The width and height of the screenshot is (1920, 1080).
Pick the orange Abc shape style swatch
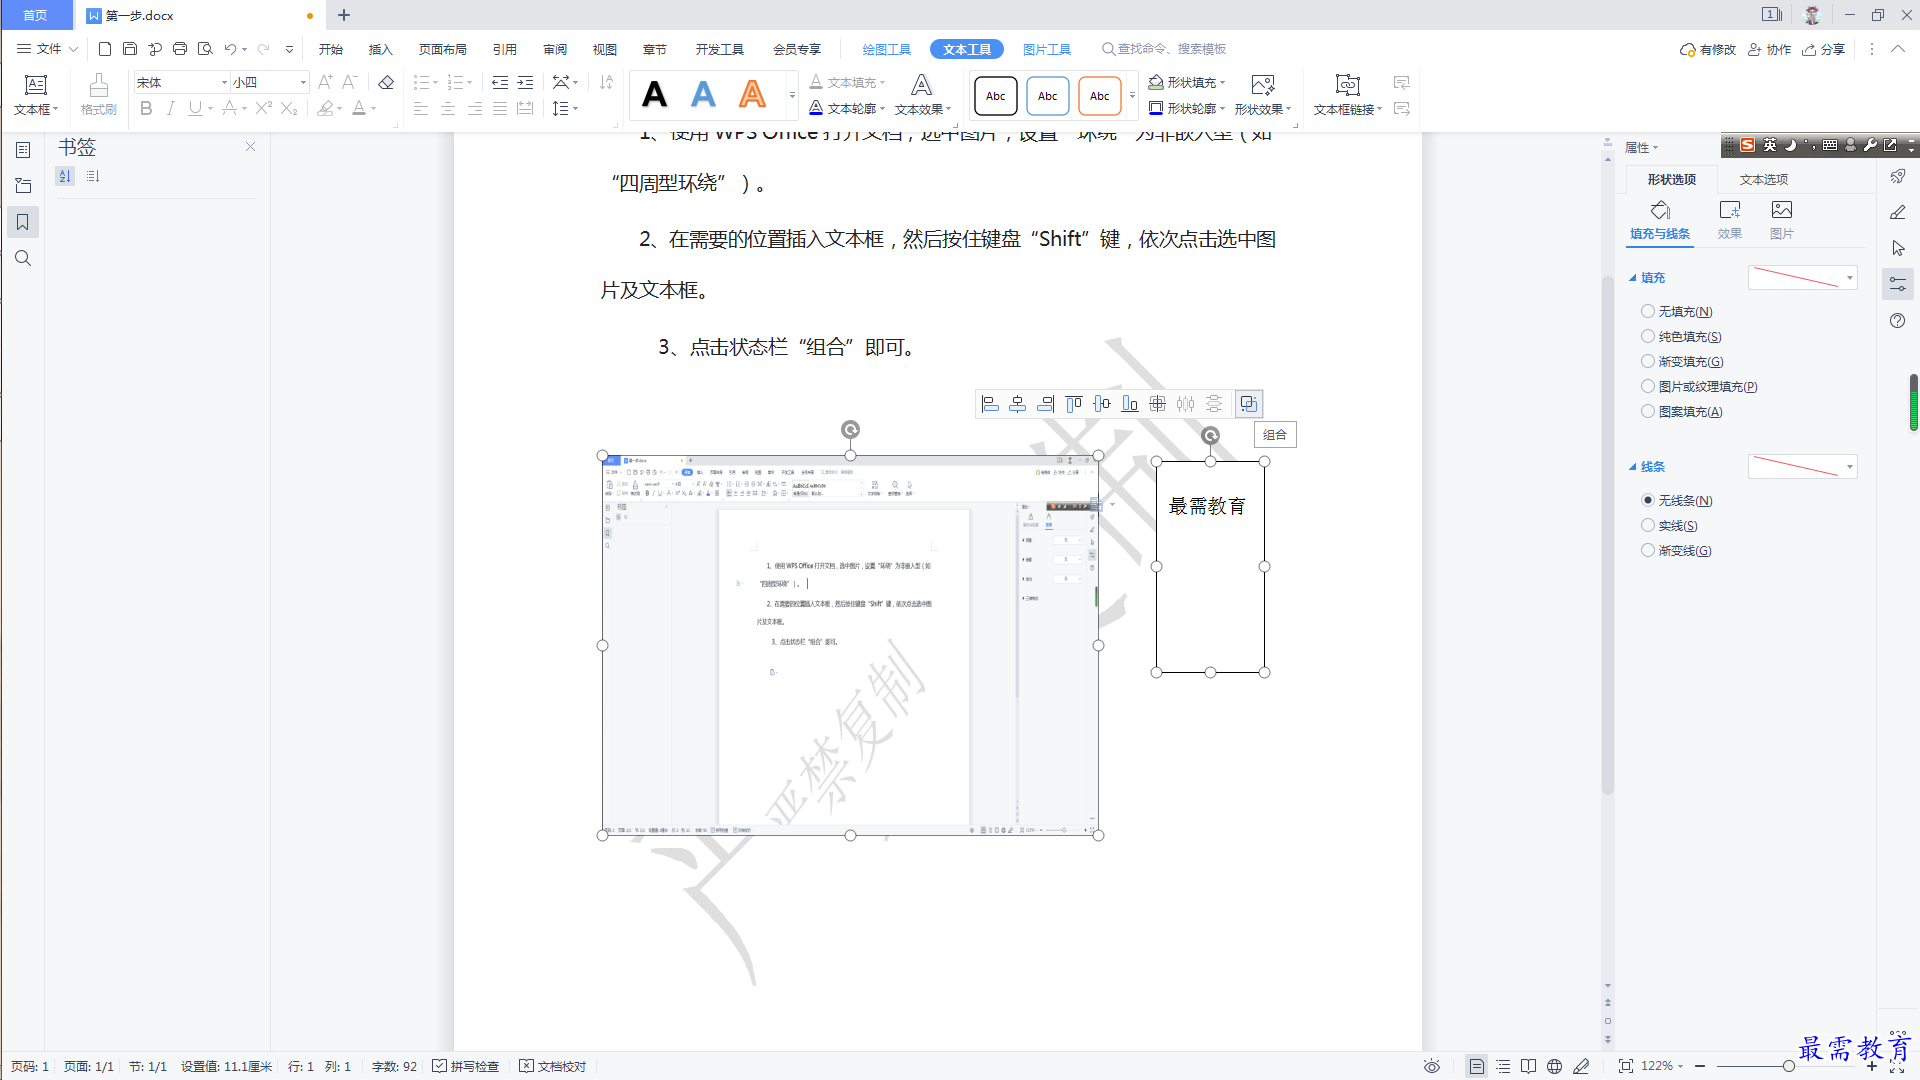pos(1100,96)
